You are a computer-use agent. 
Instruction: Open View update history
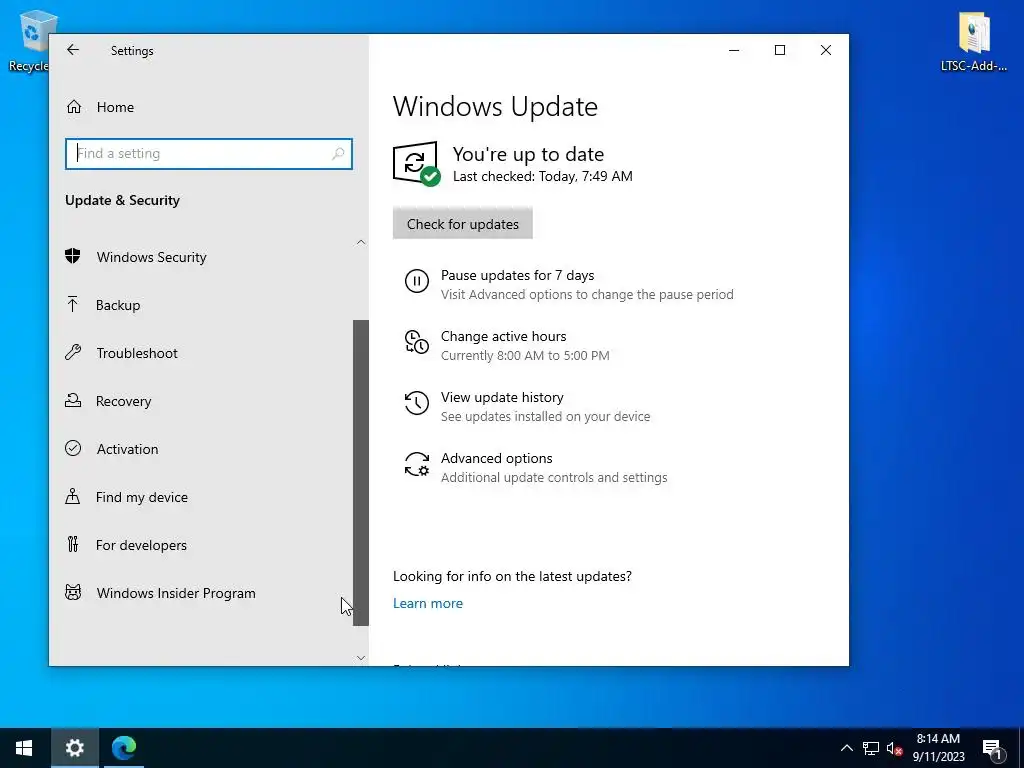coord(502,397)
